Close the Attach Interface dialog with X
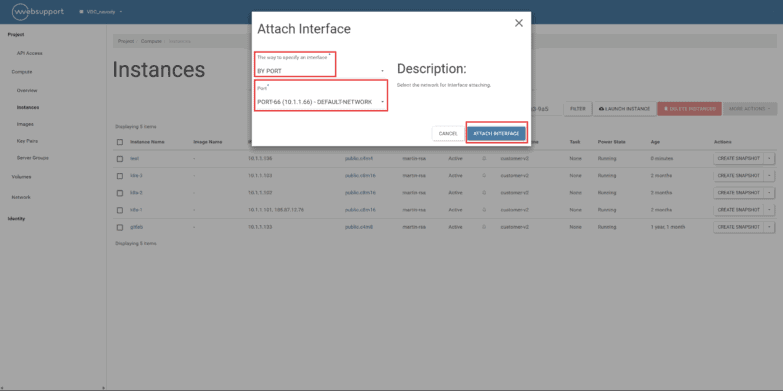 (519, 23)
